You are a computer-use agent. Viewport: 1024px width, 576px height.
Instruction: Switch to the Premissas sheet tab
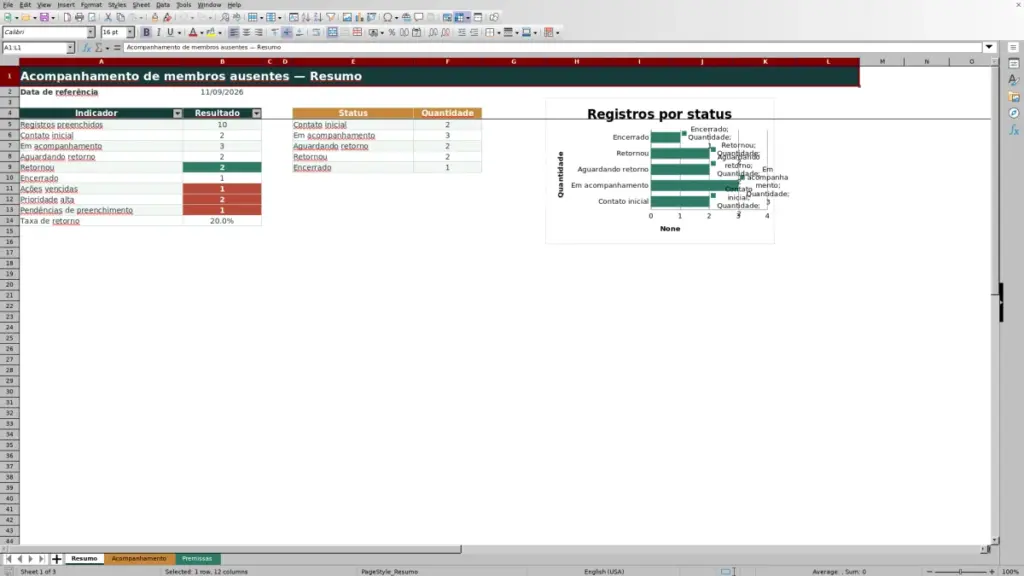(x=197, y=558)
